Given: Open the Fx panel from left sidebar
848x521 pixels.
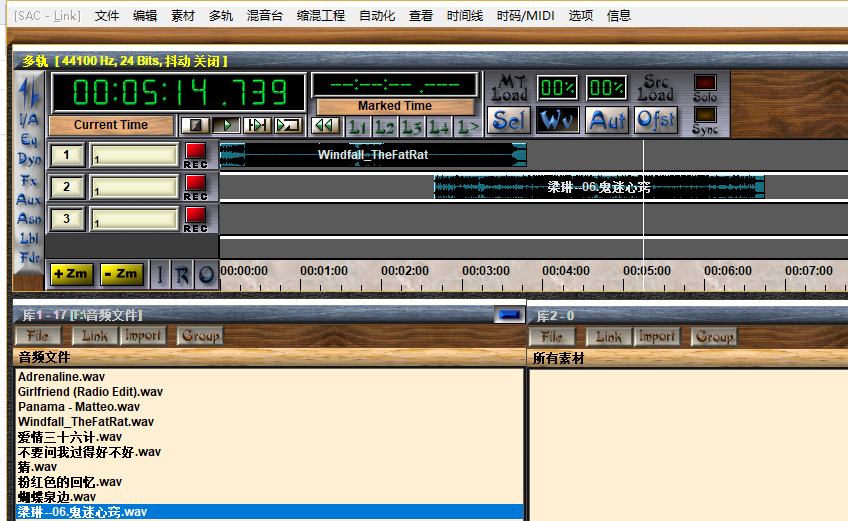Looking at the screenshot, I should tap(30, 181).
